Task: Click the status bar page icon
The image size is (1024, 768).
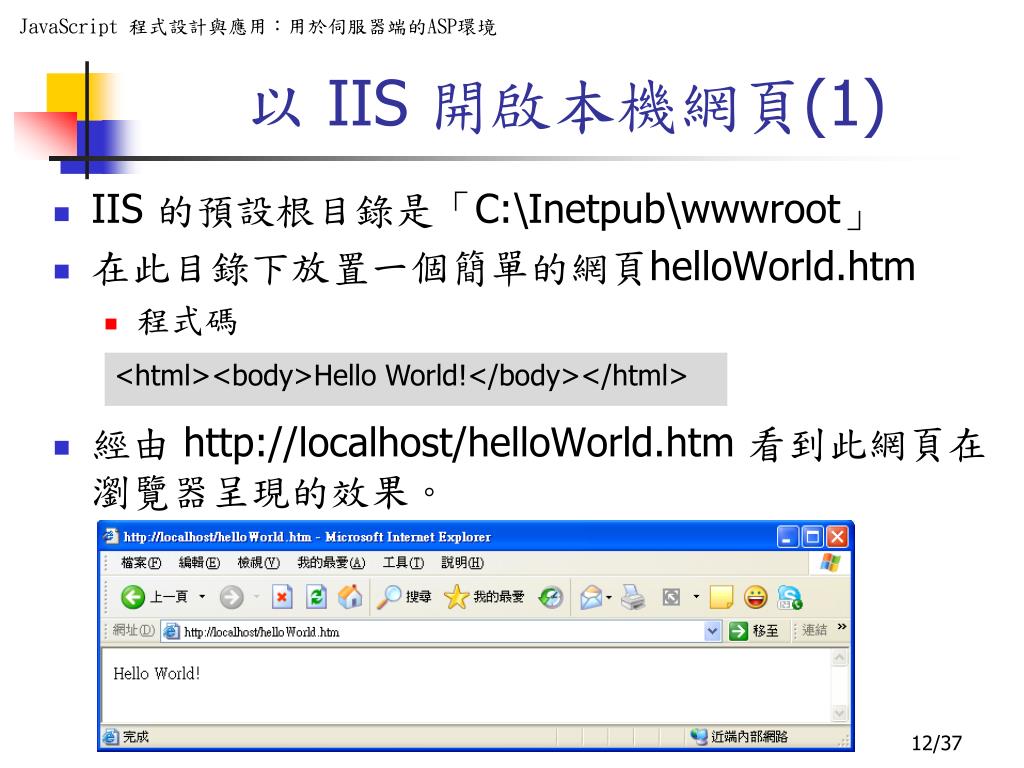Action: tap(110, 737)
